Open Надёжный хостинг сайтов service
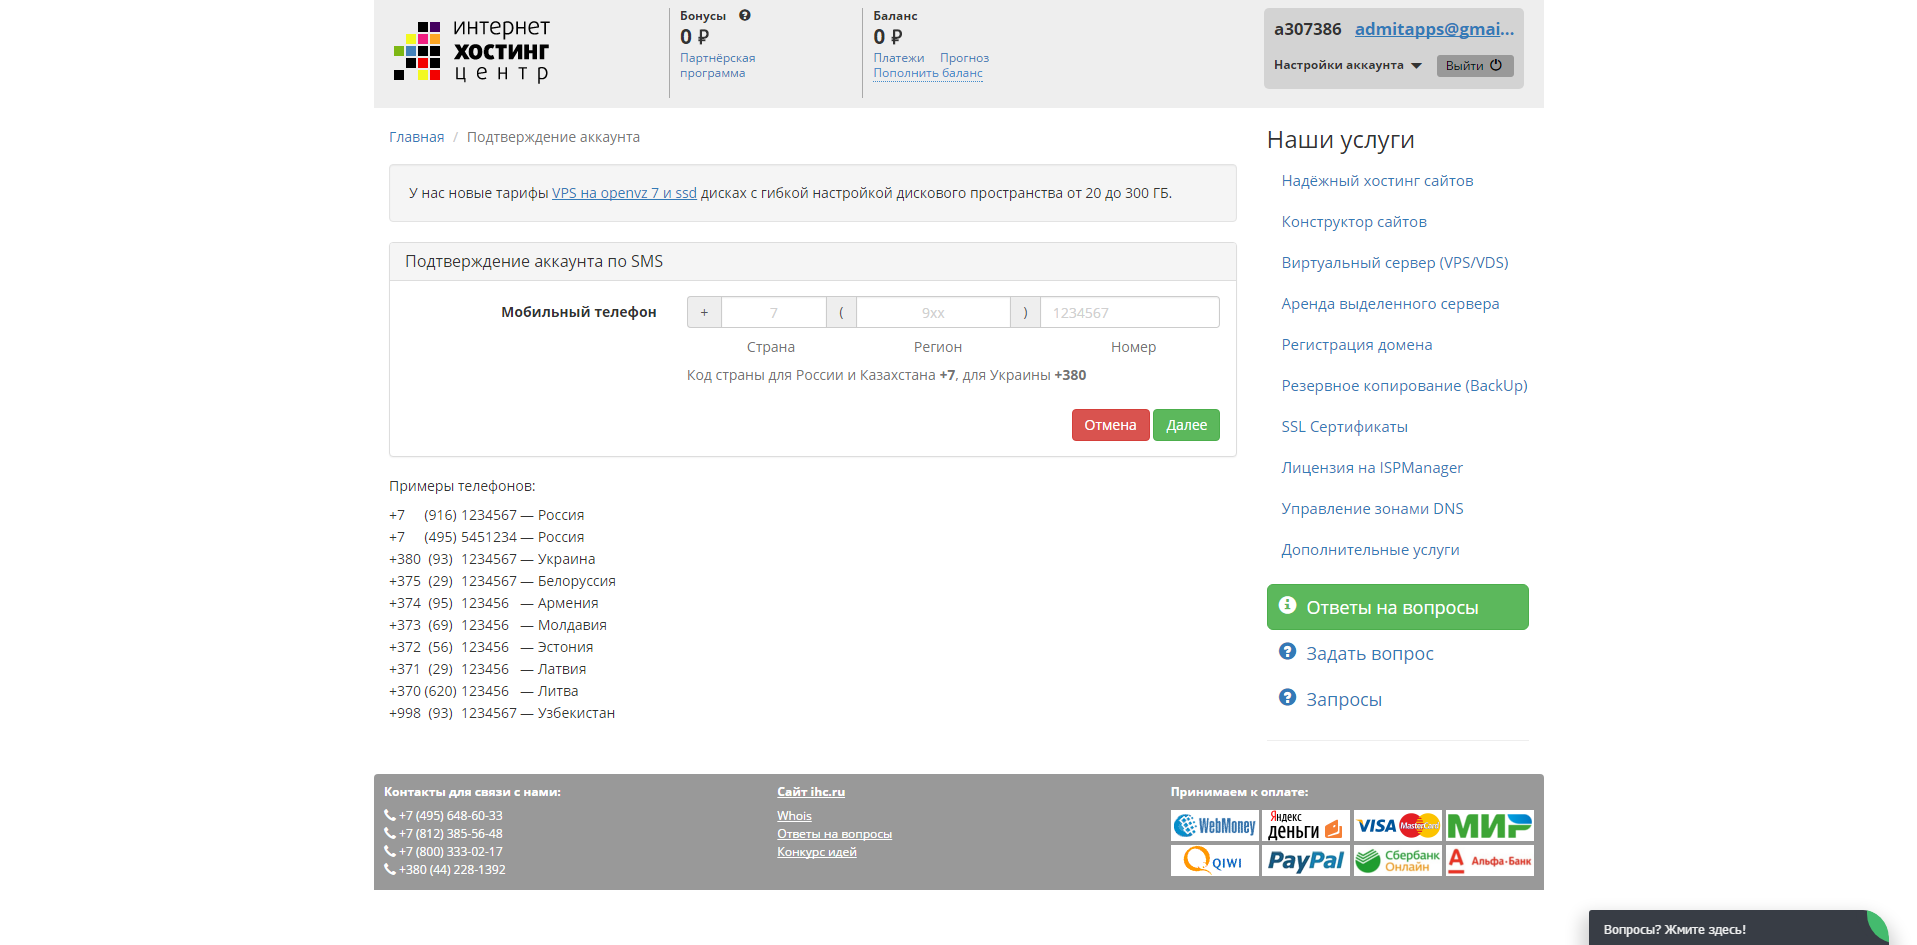 coord(1377,181)
